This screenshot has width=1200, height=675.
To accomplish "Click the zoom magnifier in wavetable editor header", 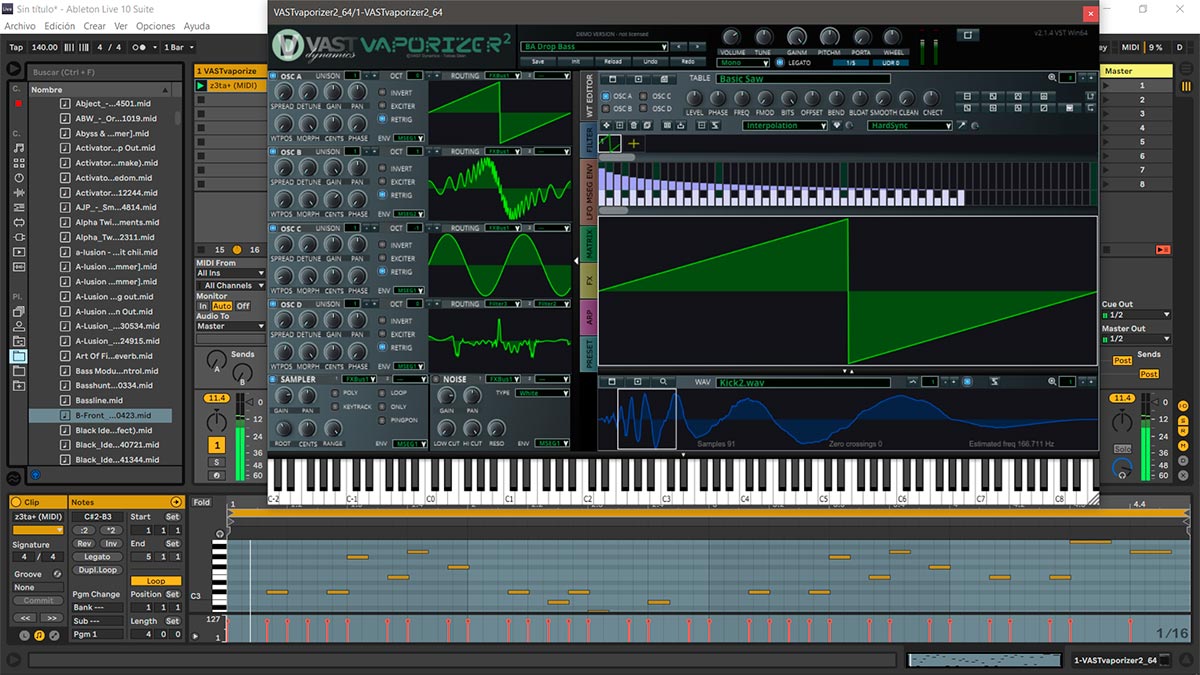I will 1052,77.
